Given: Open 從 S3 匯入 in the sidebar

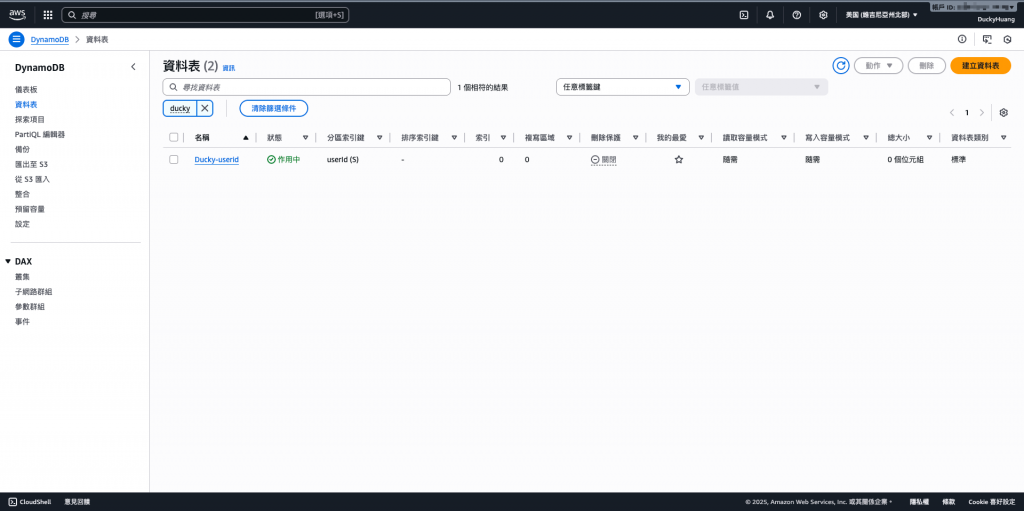Looking at the screenshot, I should 33,179.
